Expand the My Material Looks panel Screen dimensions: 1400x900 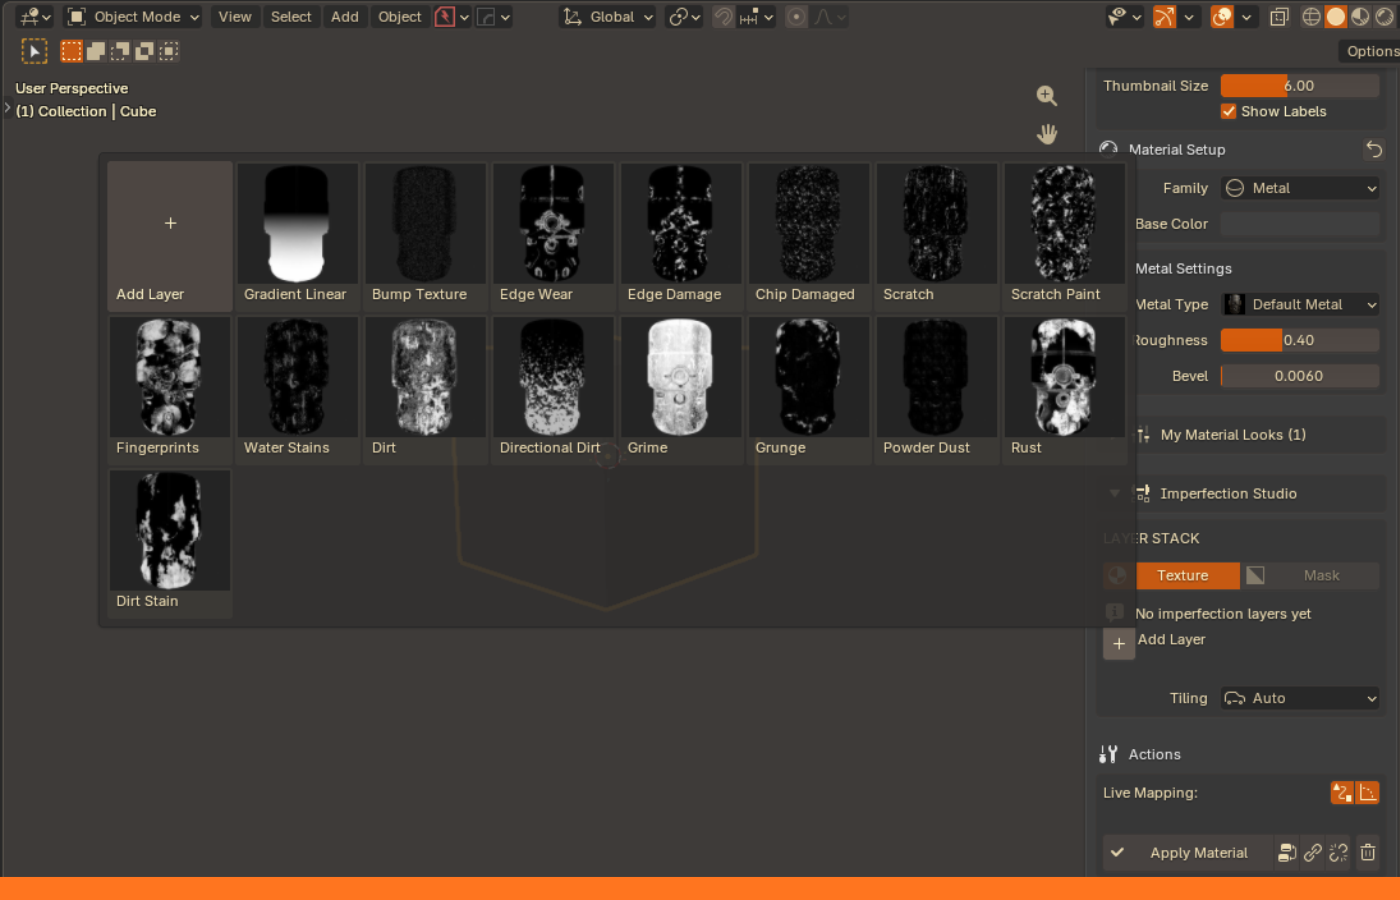[1232, 435]
